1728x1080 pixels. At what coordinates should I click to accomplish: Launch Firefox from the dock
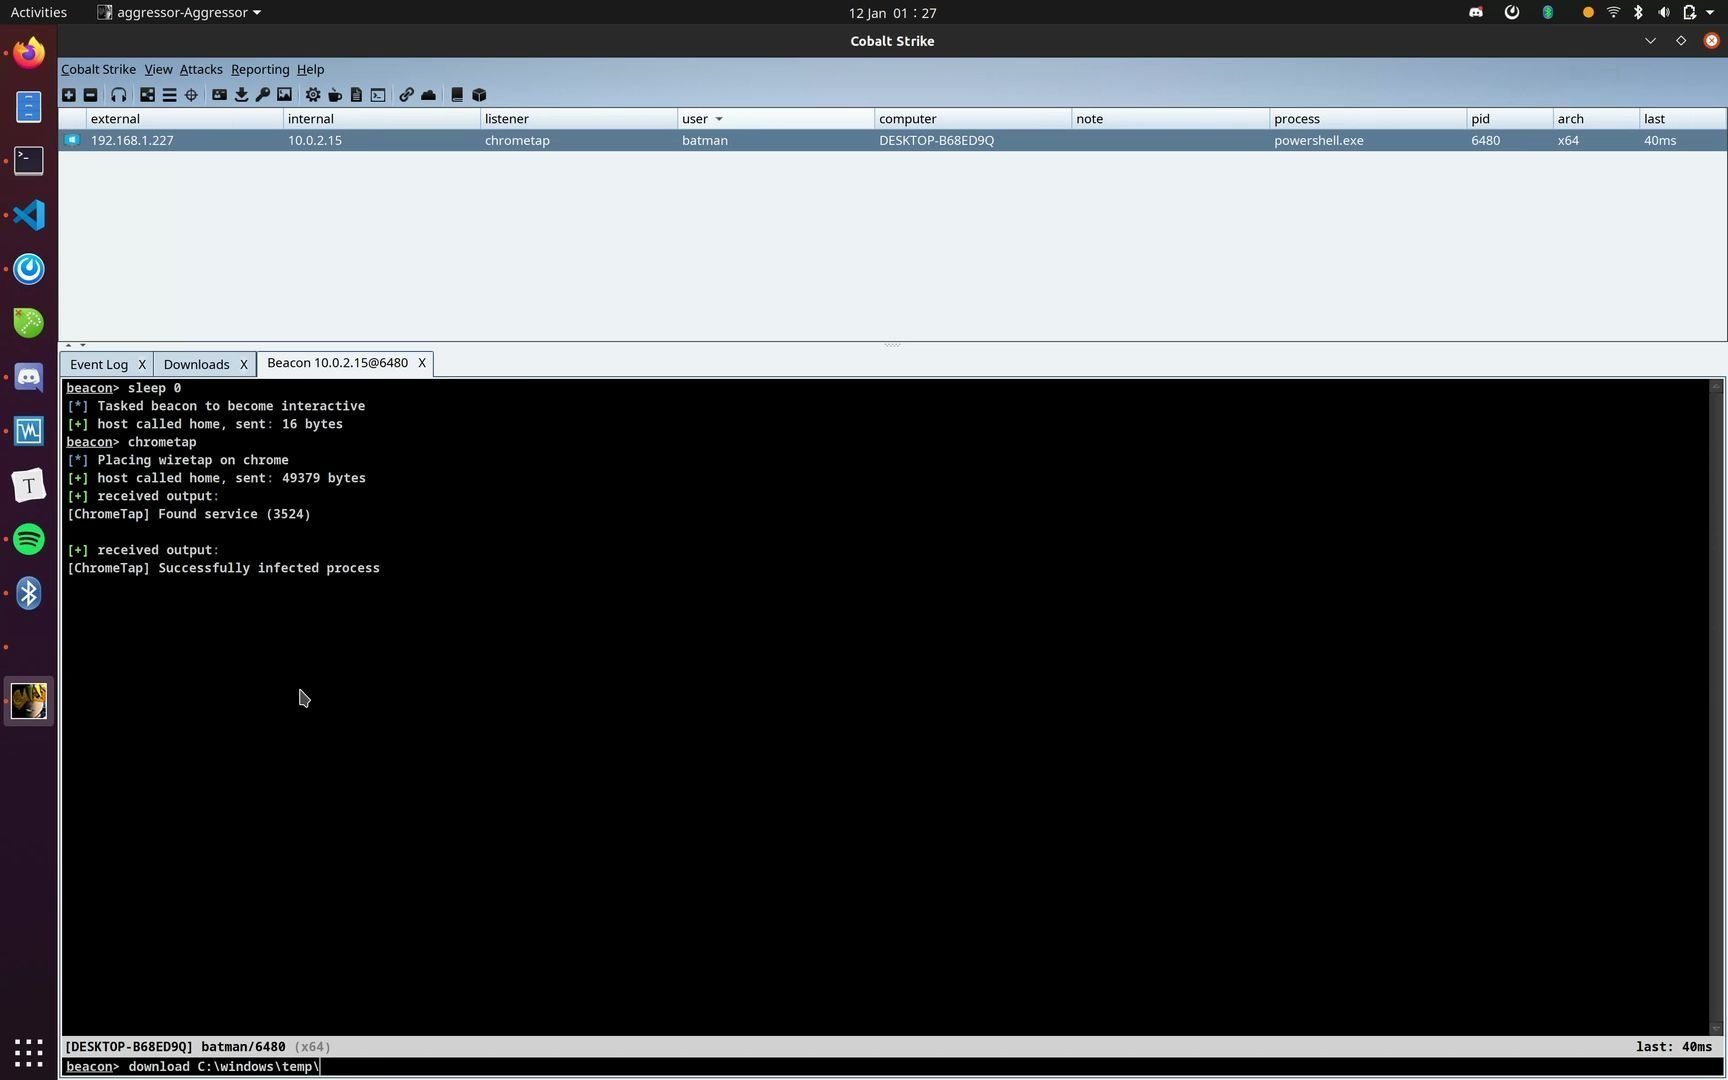(29, 52)
